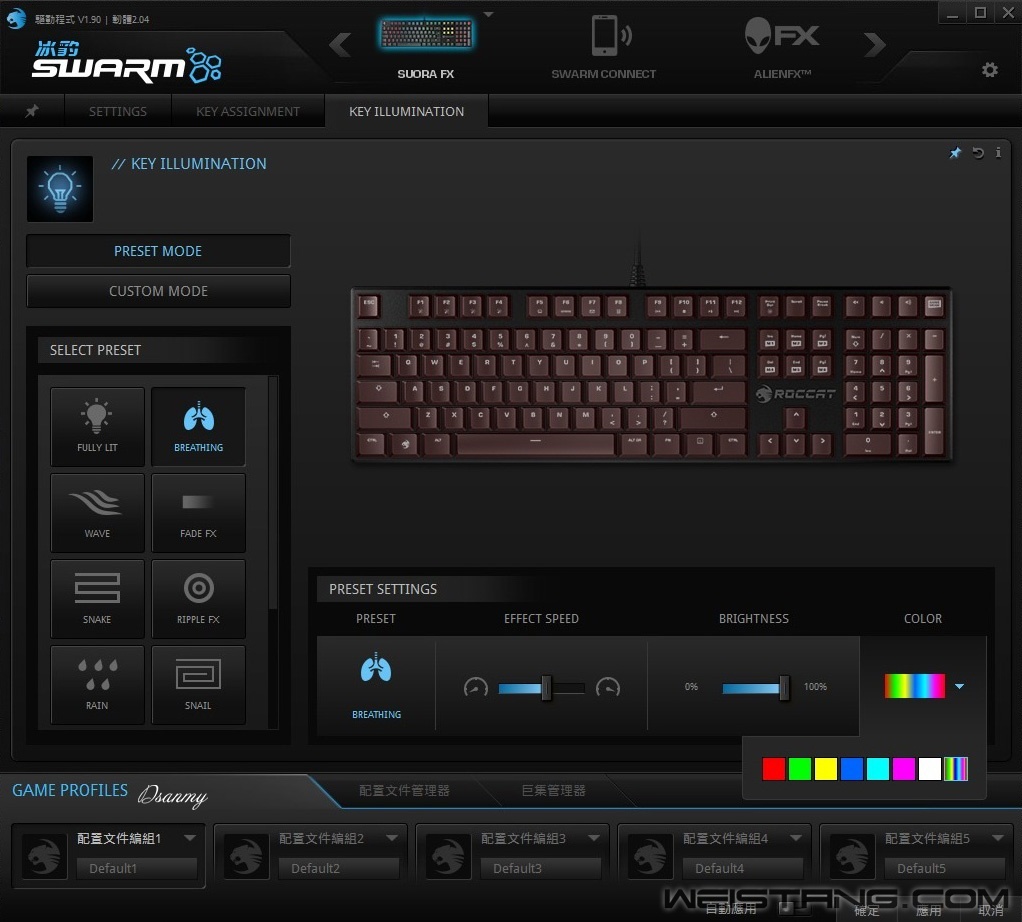Pick the red color swatch
This screenshot has height=922, width=1022.
tap(774, 769)
